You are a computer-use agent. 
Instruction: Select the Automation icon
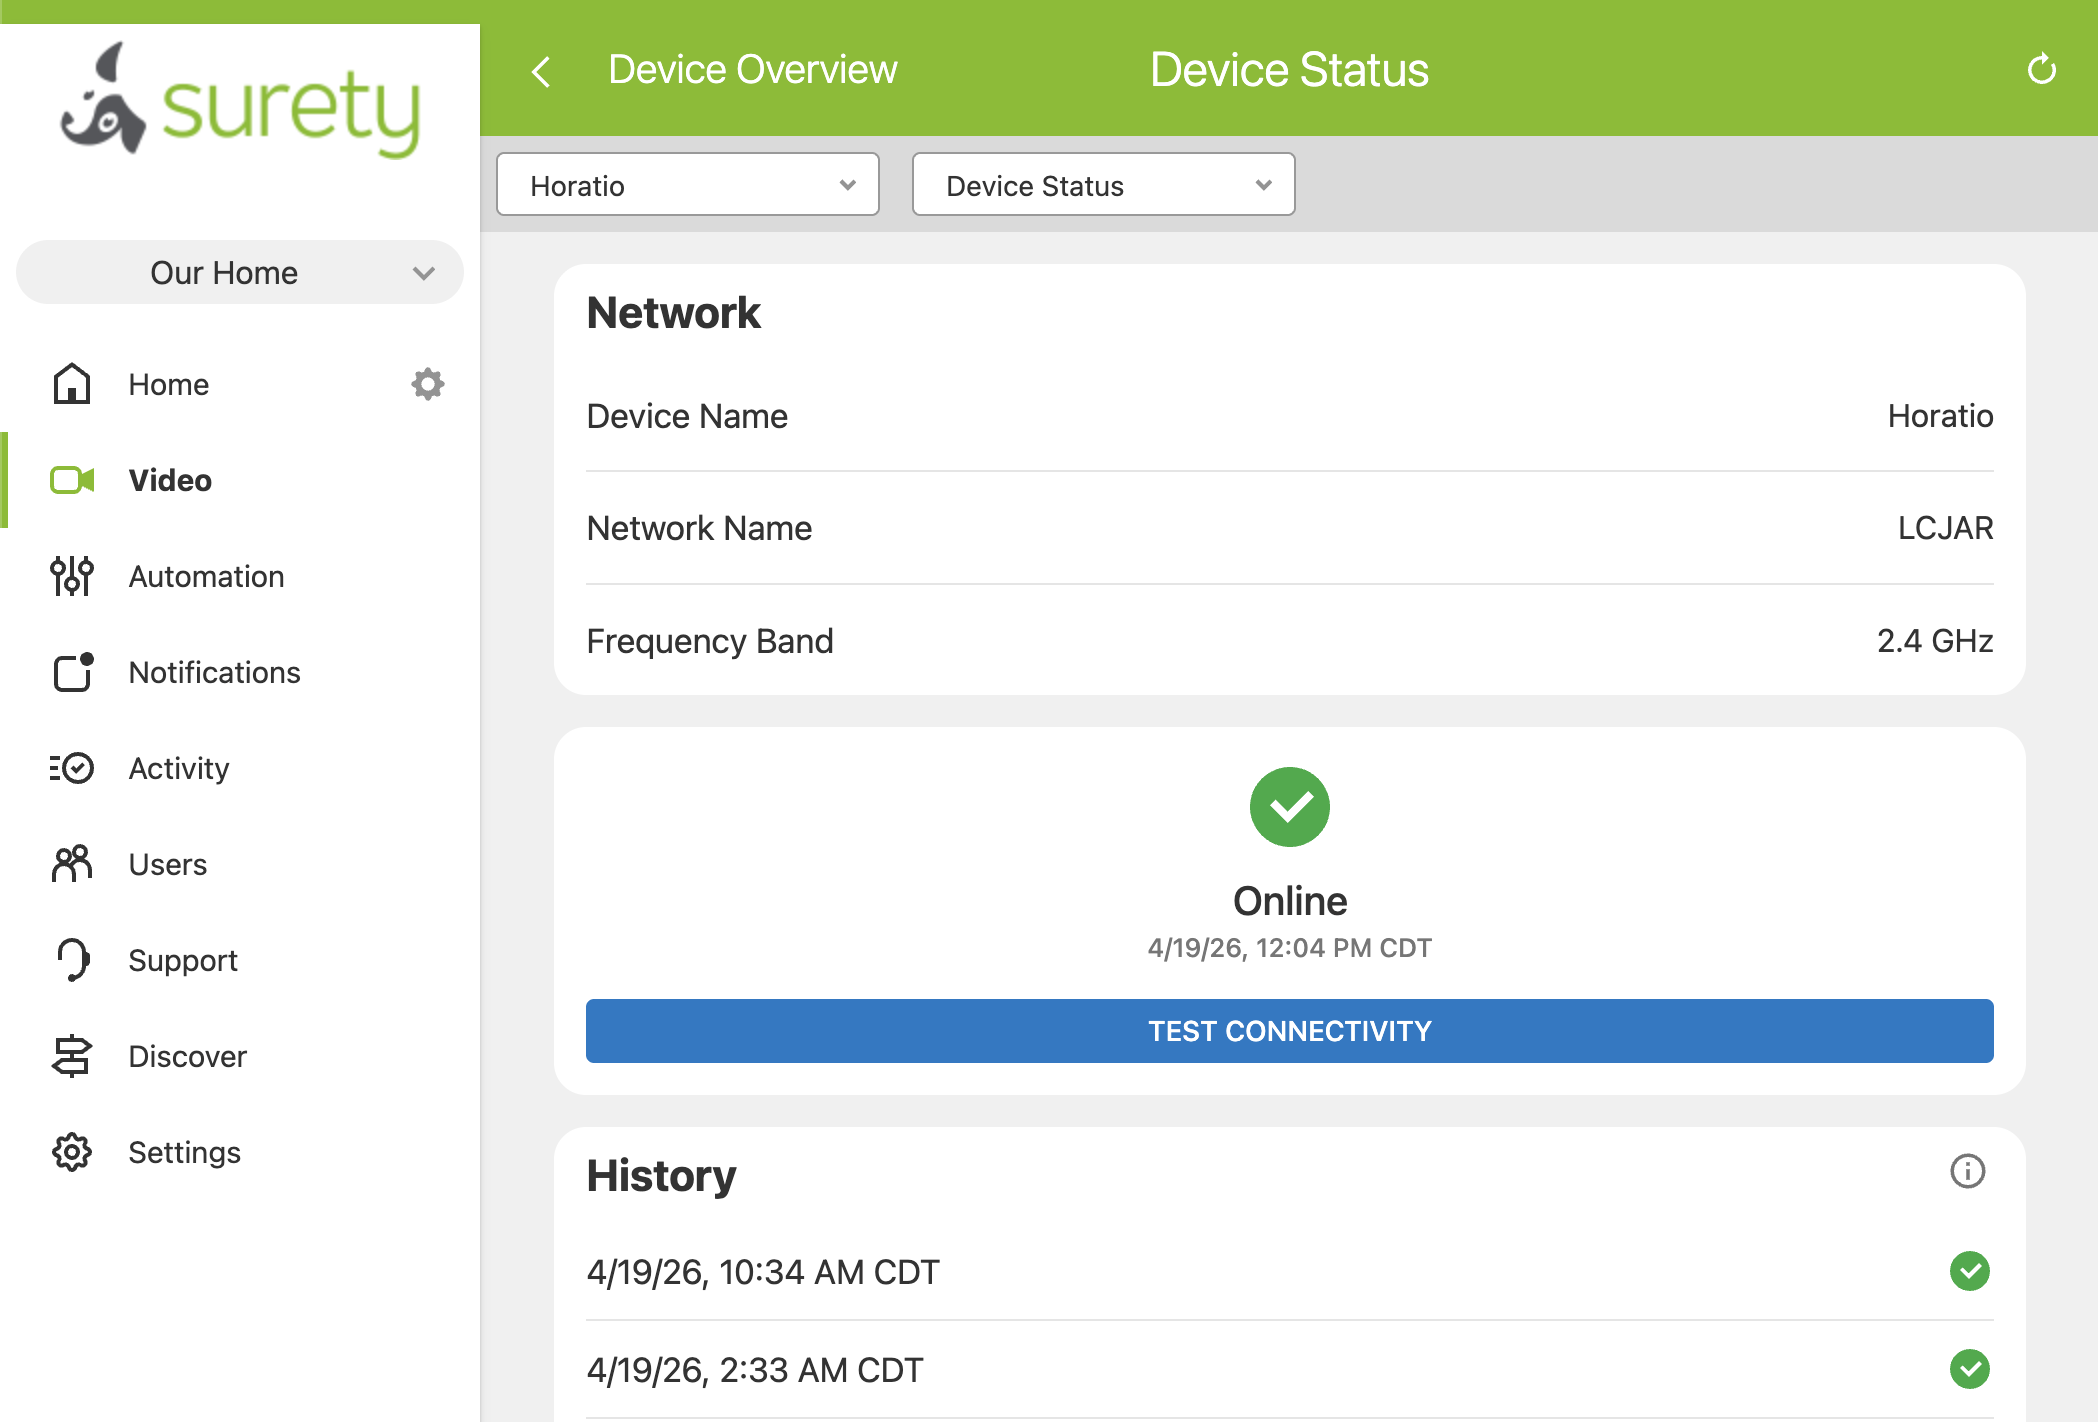(71, 576)
